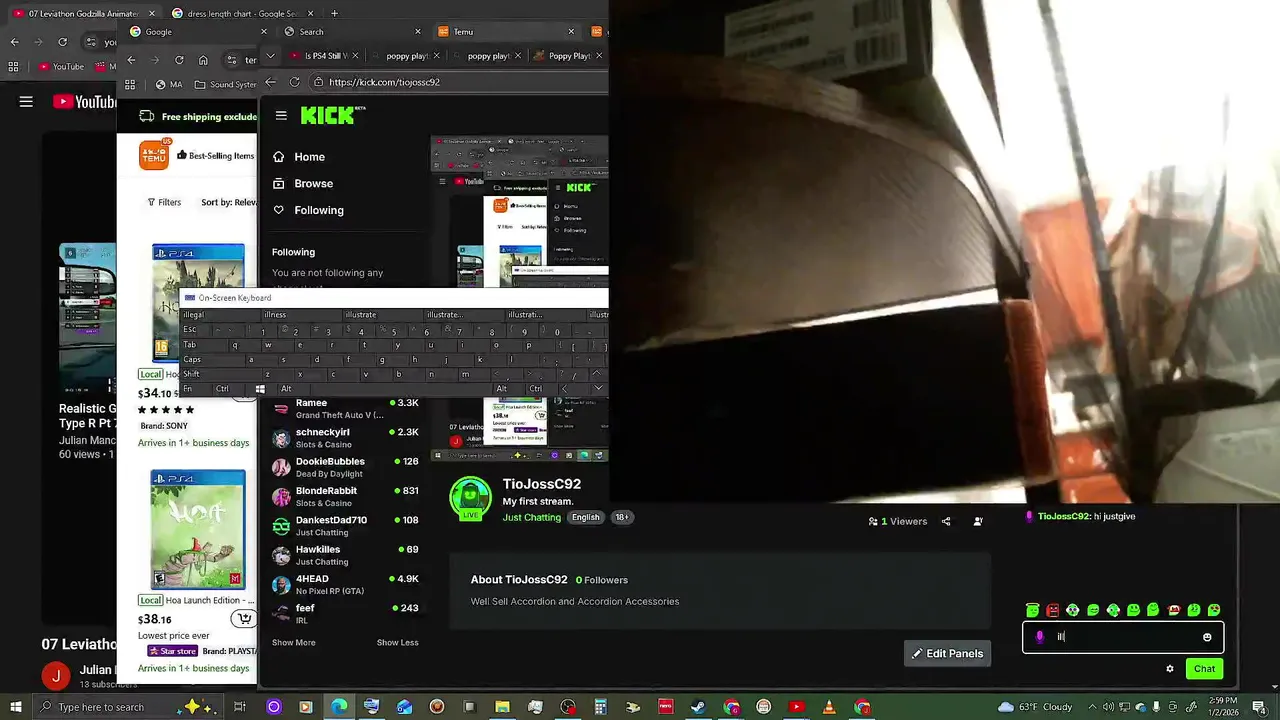The width and height of the screenshot is (1280, 720).
Task: Open Task View on taskbar
Action: click(x=240, y=707)
